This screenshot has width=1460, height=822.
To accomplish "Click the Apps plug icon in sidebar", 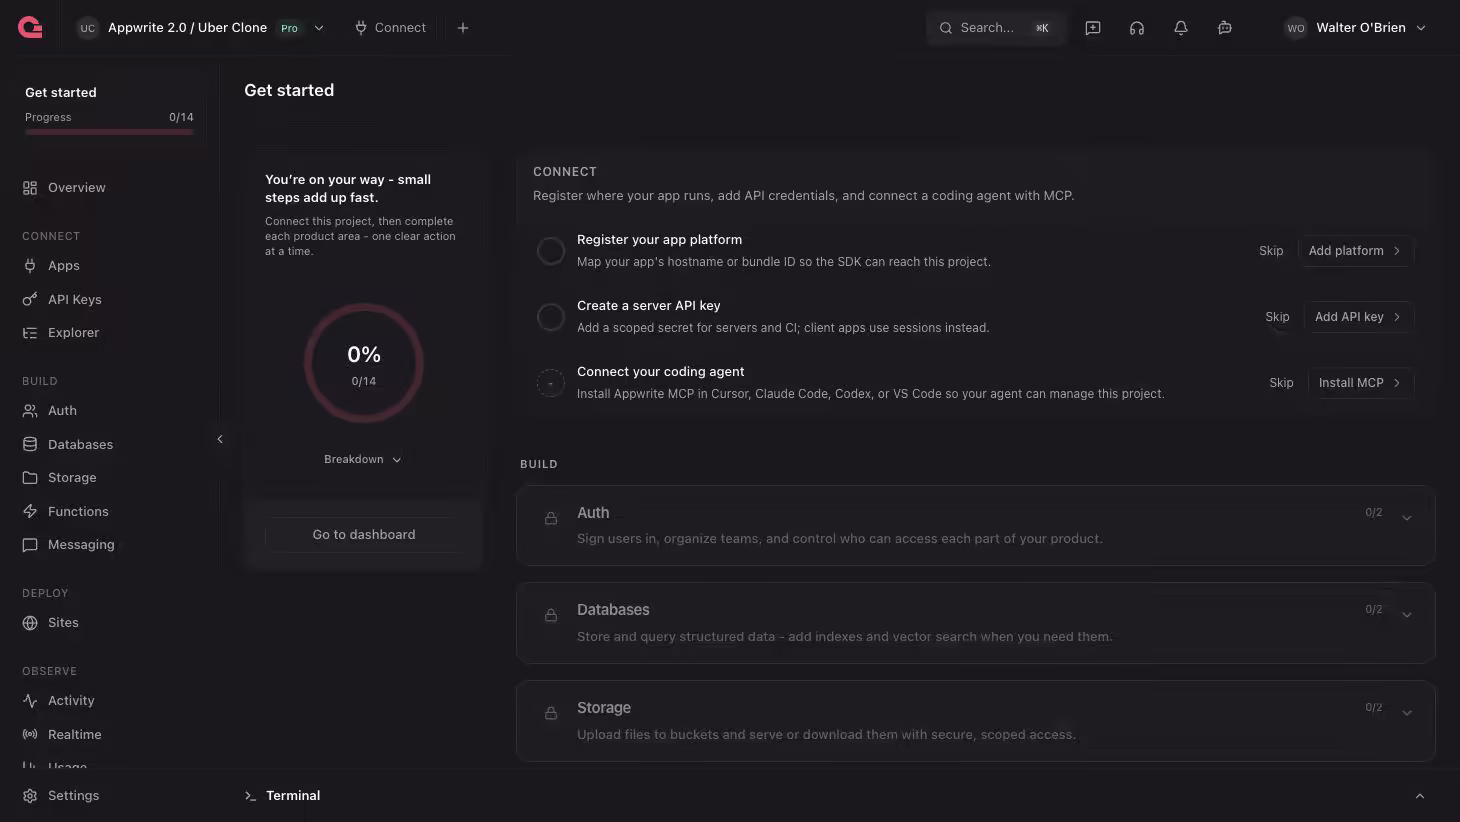I will (x=30, y=266).
